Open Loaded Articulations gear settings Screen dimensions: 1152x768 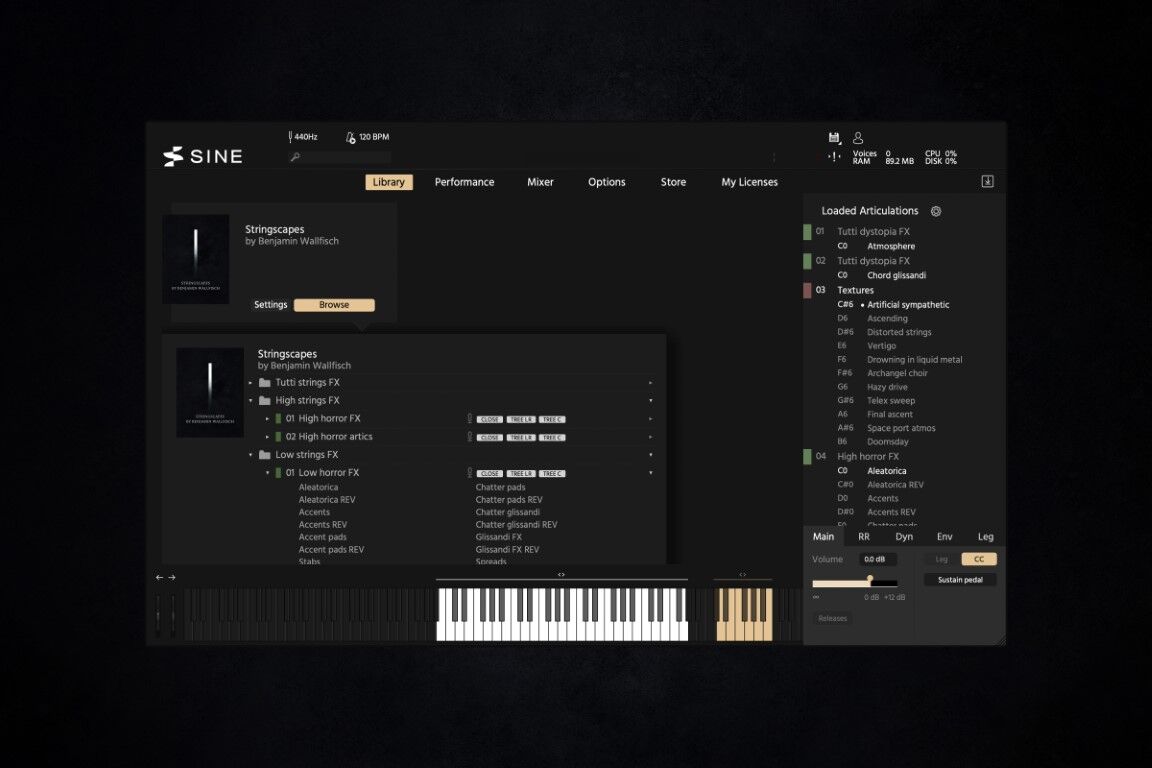(936, 211)
